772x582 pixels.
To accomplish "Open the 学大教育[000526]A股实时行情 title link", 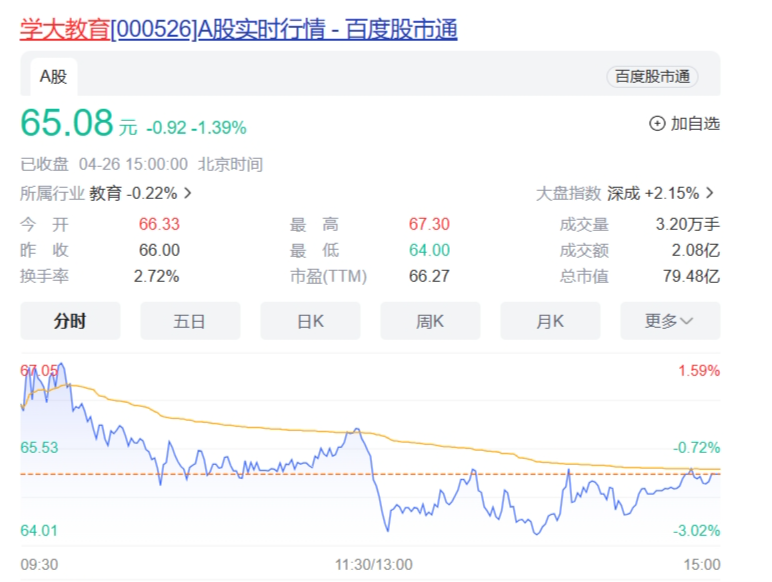I will (x=239, y=29).
